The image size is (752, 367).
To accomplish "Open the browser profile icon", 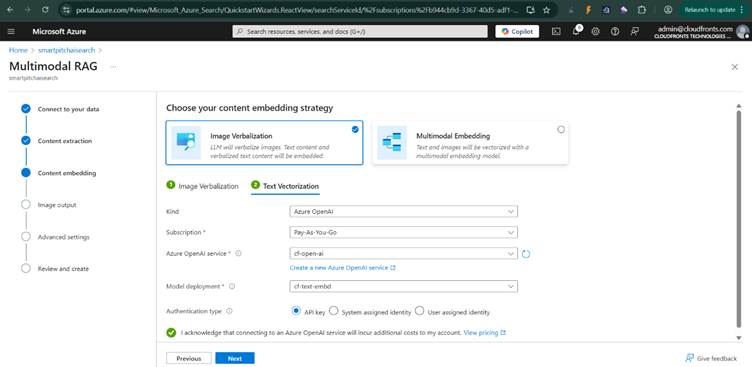I will point(668,10).
